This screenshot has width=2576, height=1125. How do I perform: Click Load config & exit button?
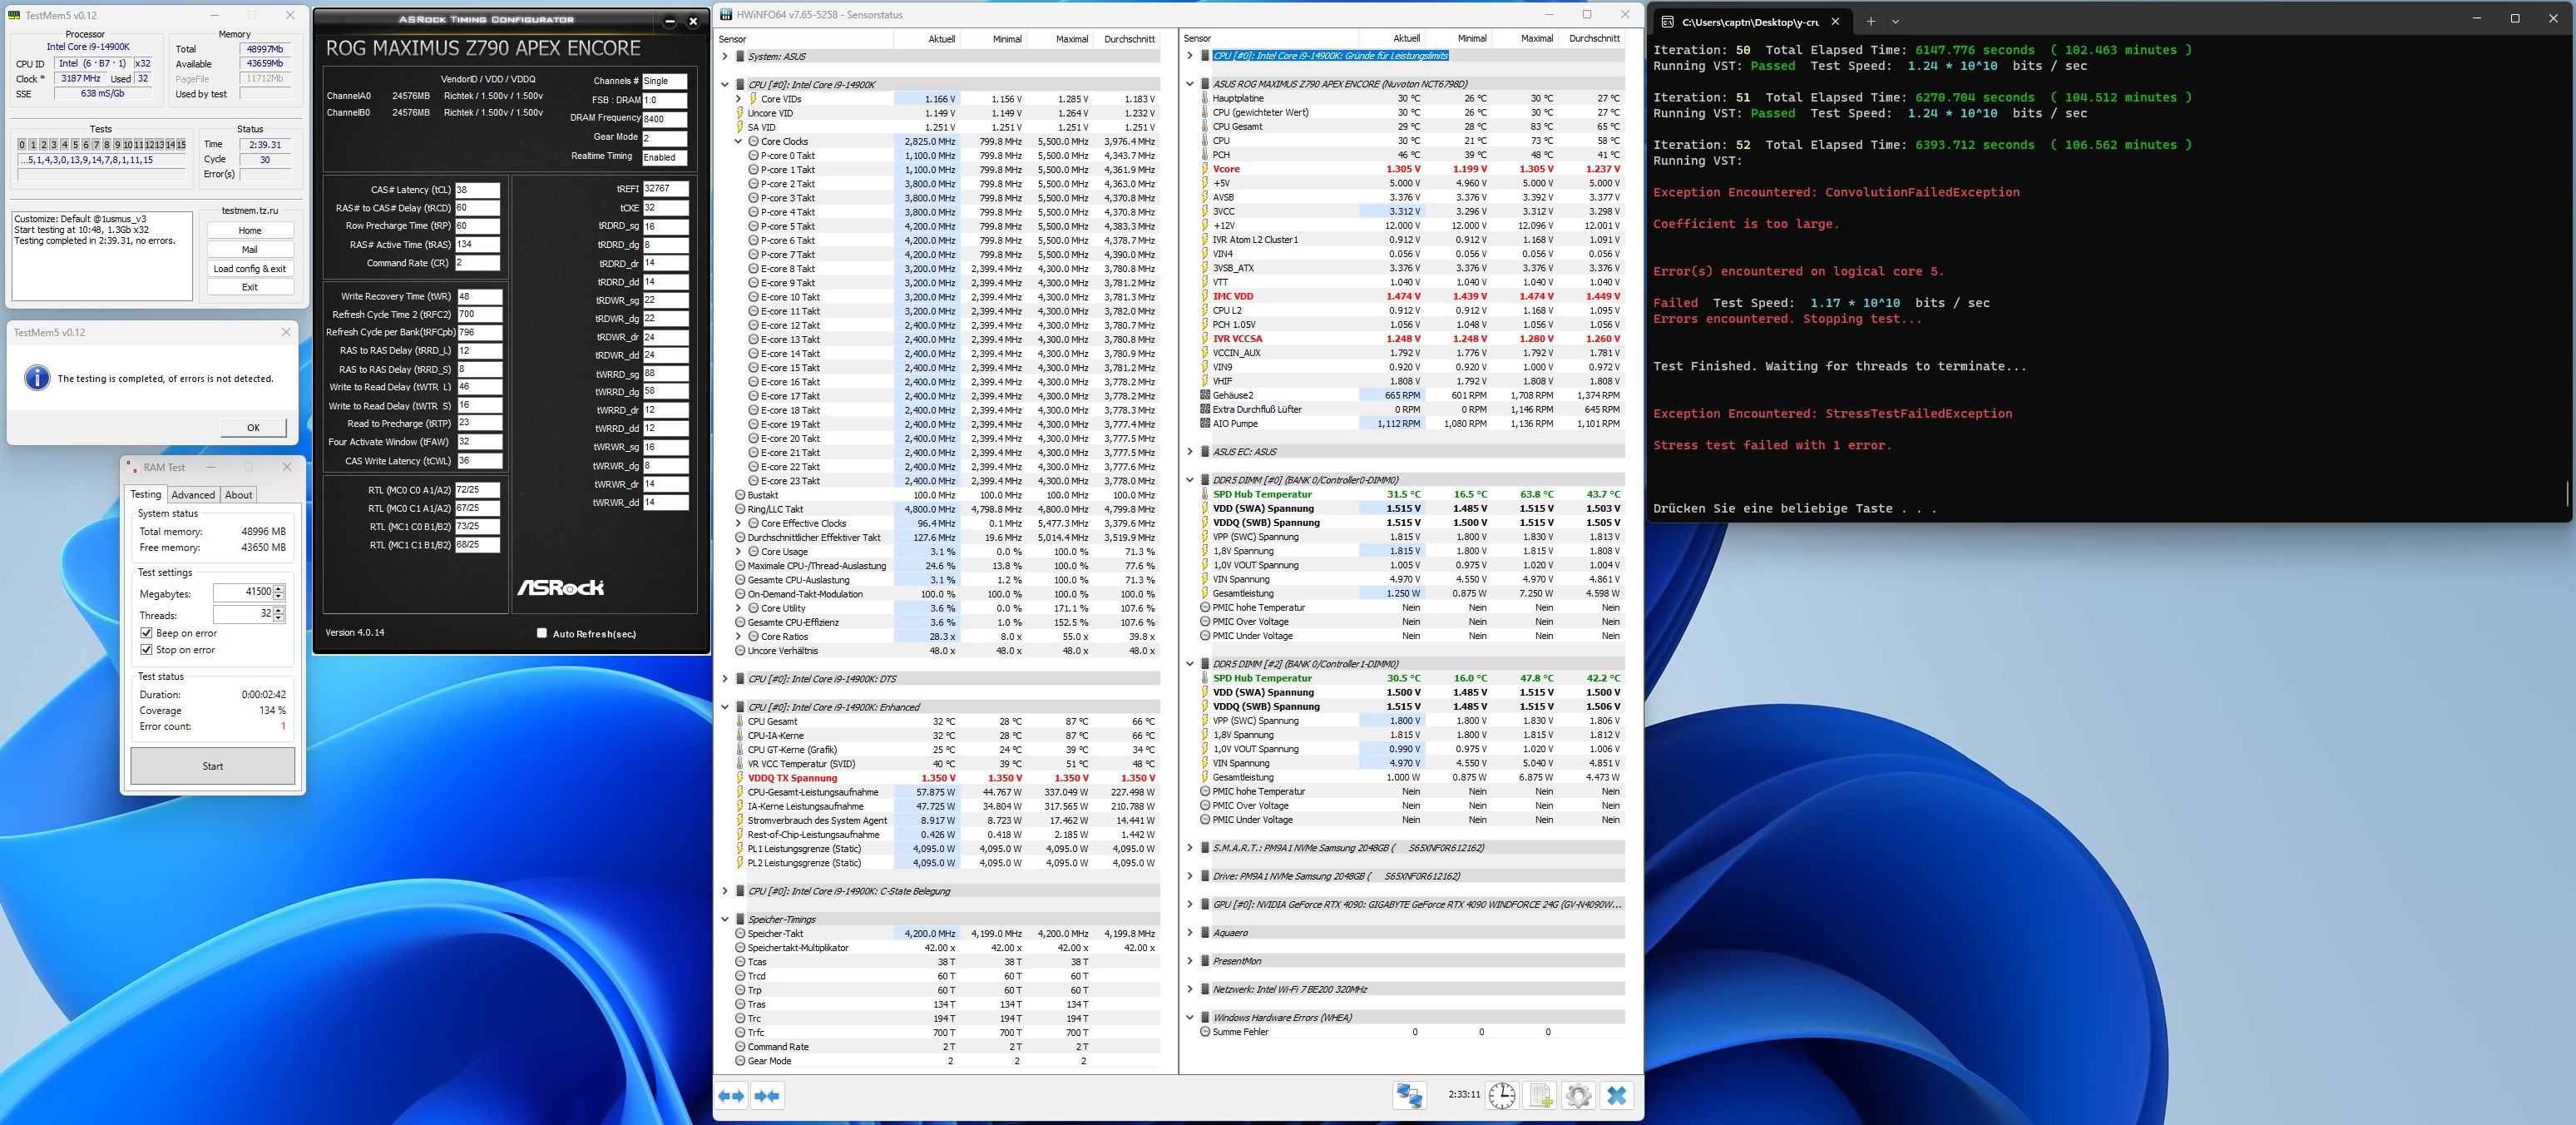click(250, 268)
